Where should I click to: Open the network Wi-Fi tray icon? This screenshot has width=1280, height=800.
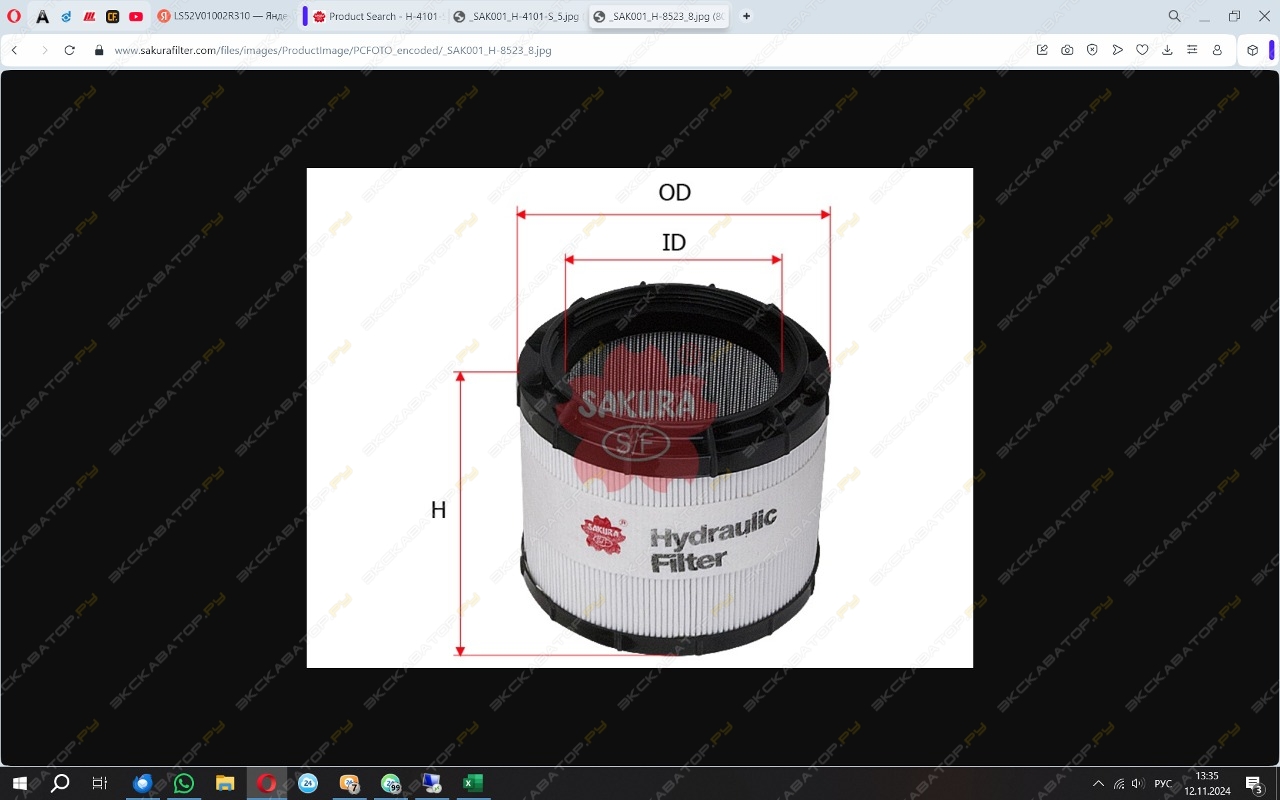1119,783
